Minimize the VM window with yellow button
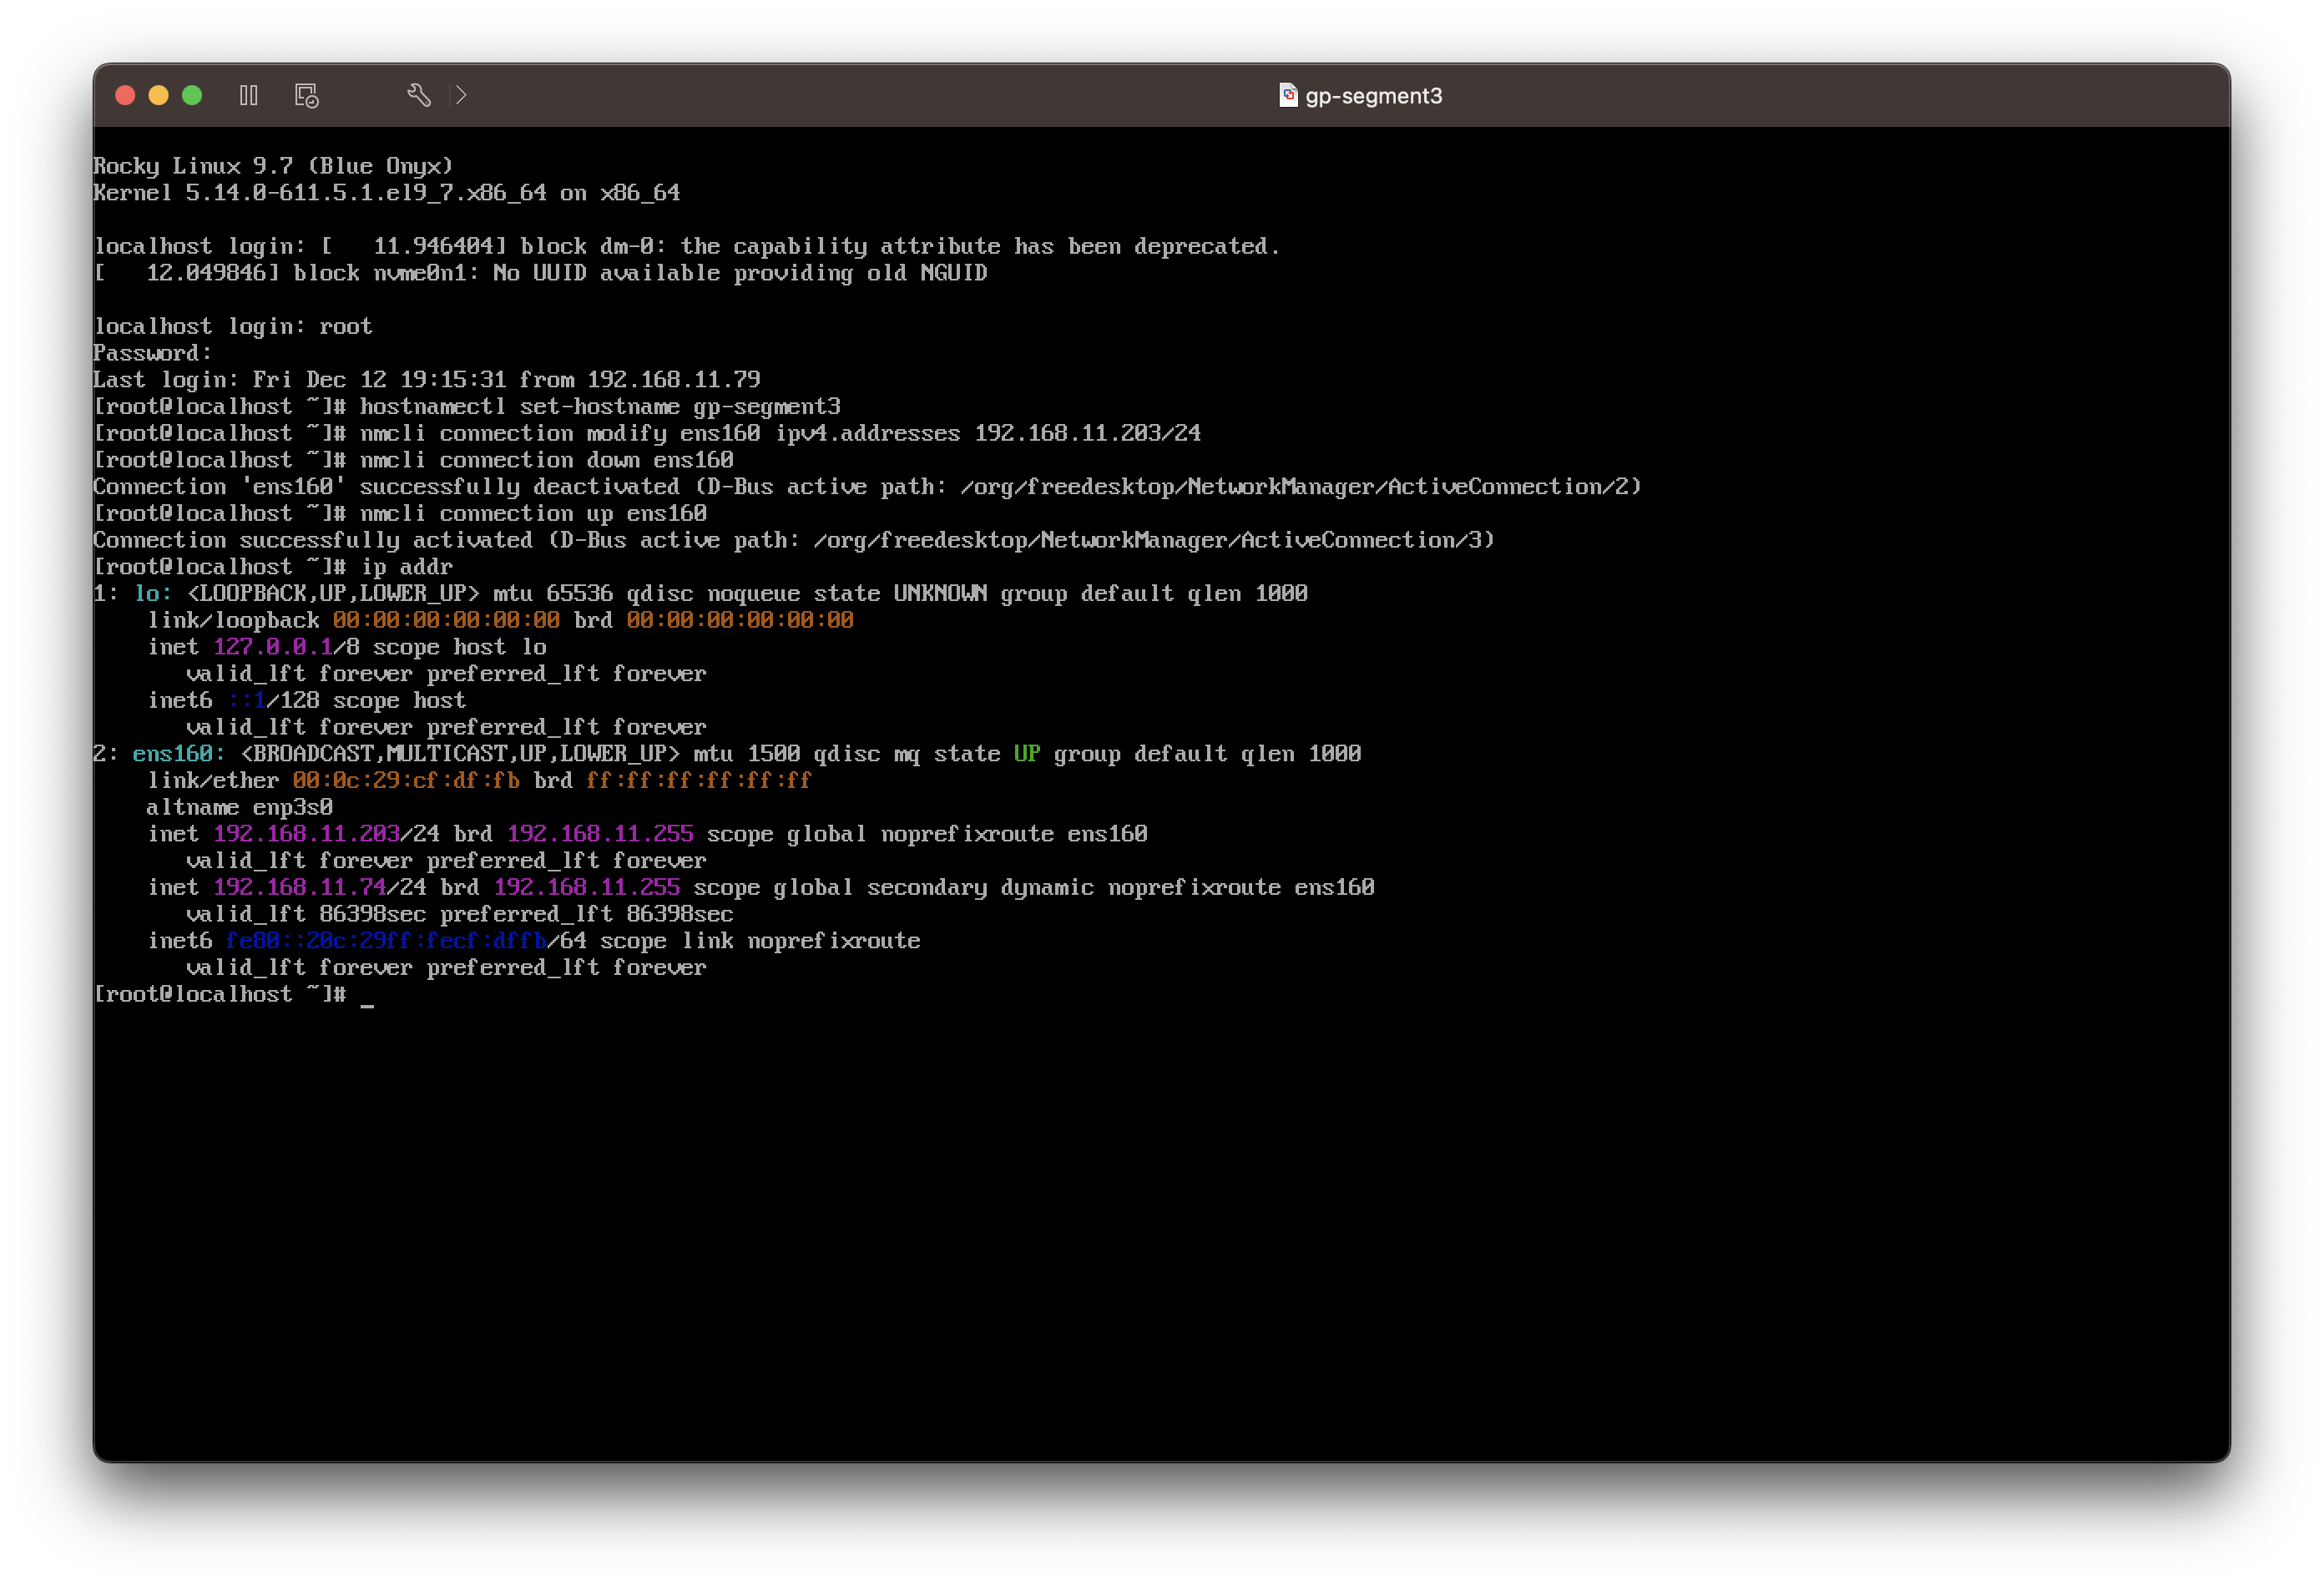 (158, 95)
